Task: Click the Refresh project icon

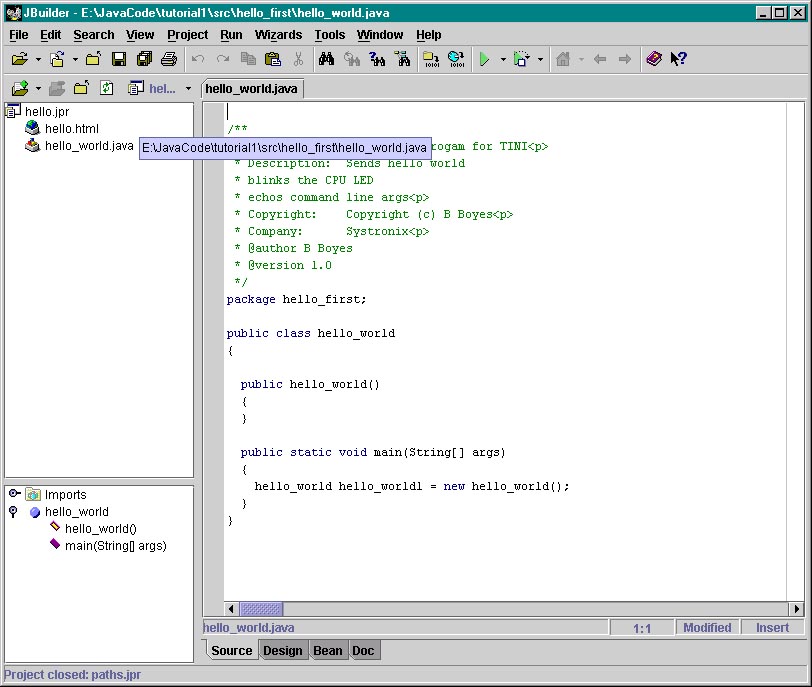Action: coord(106,88)
